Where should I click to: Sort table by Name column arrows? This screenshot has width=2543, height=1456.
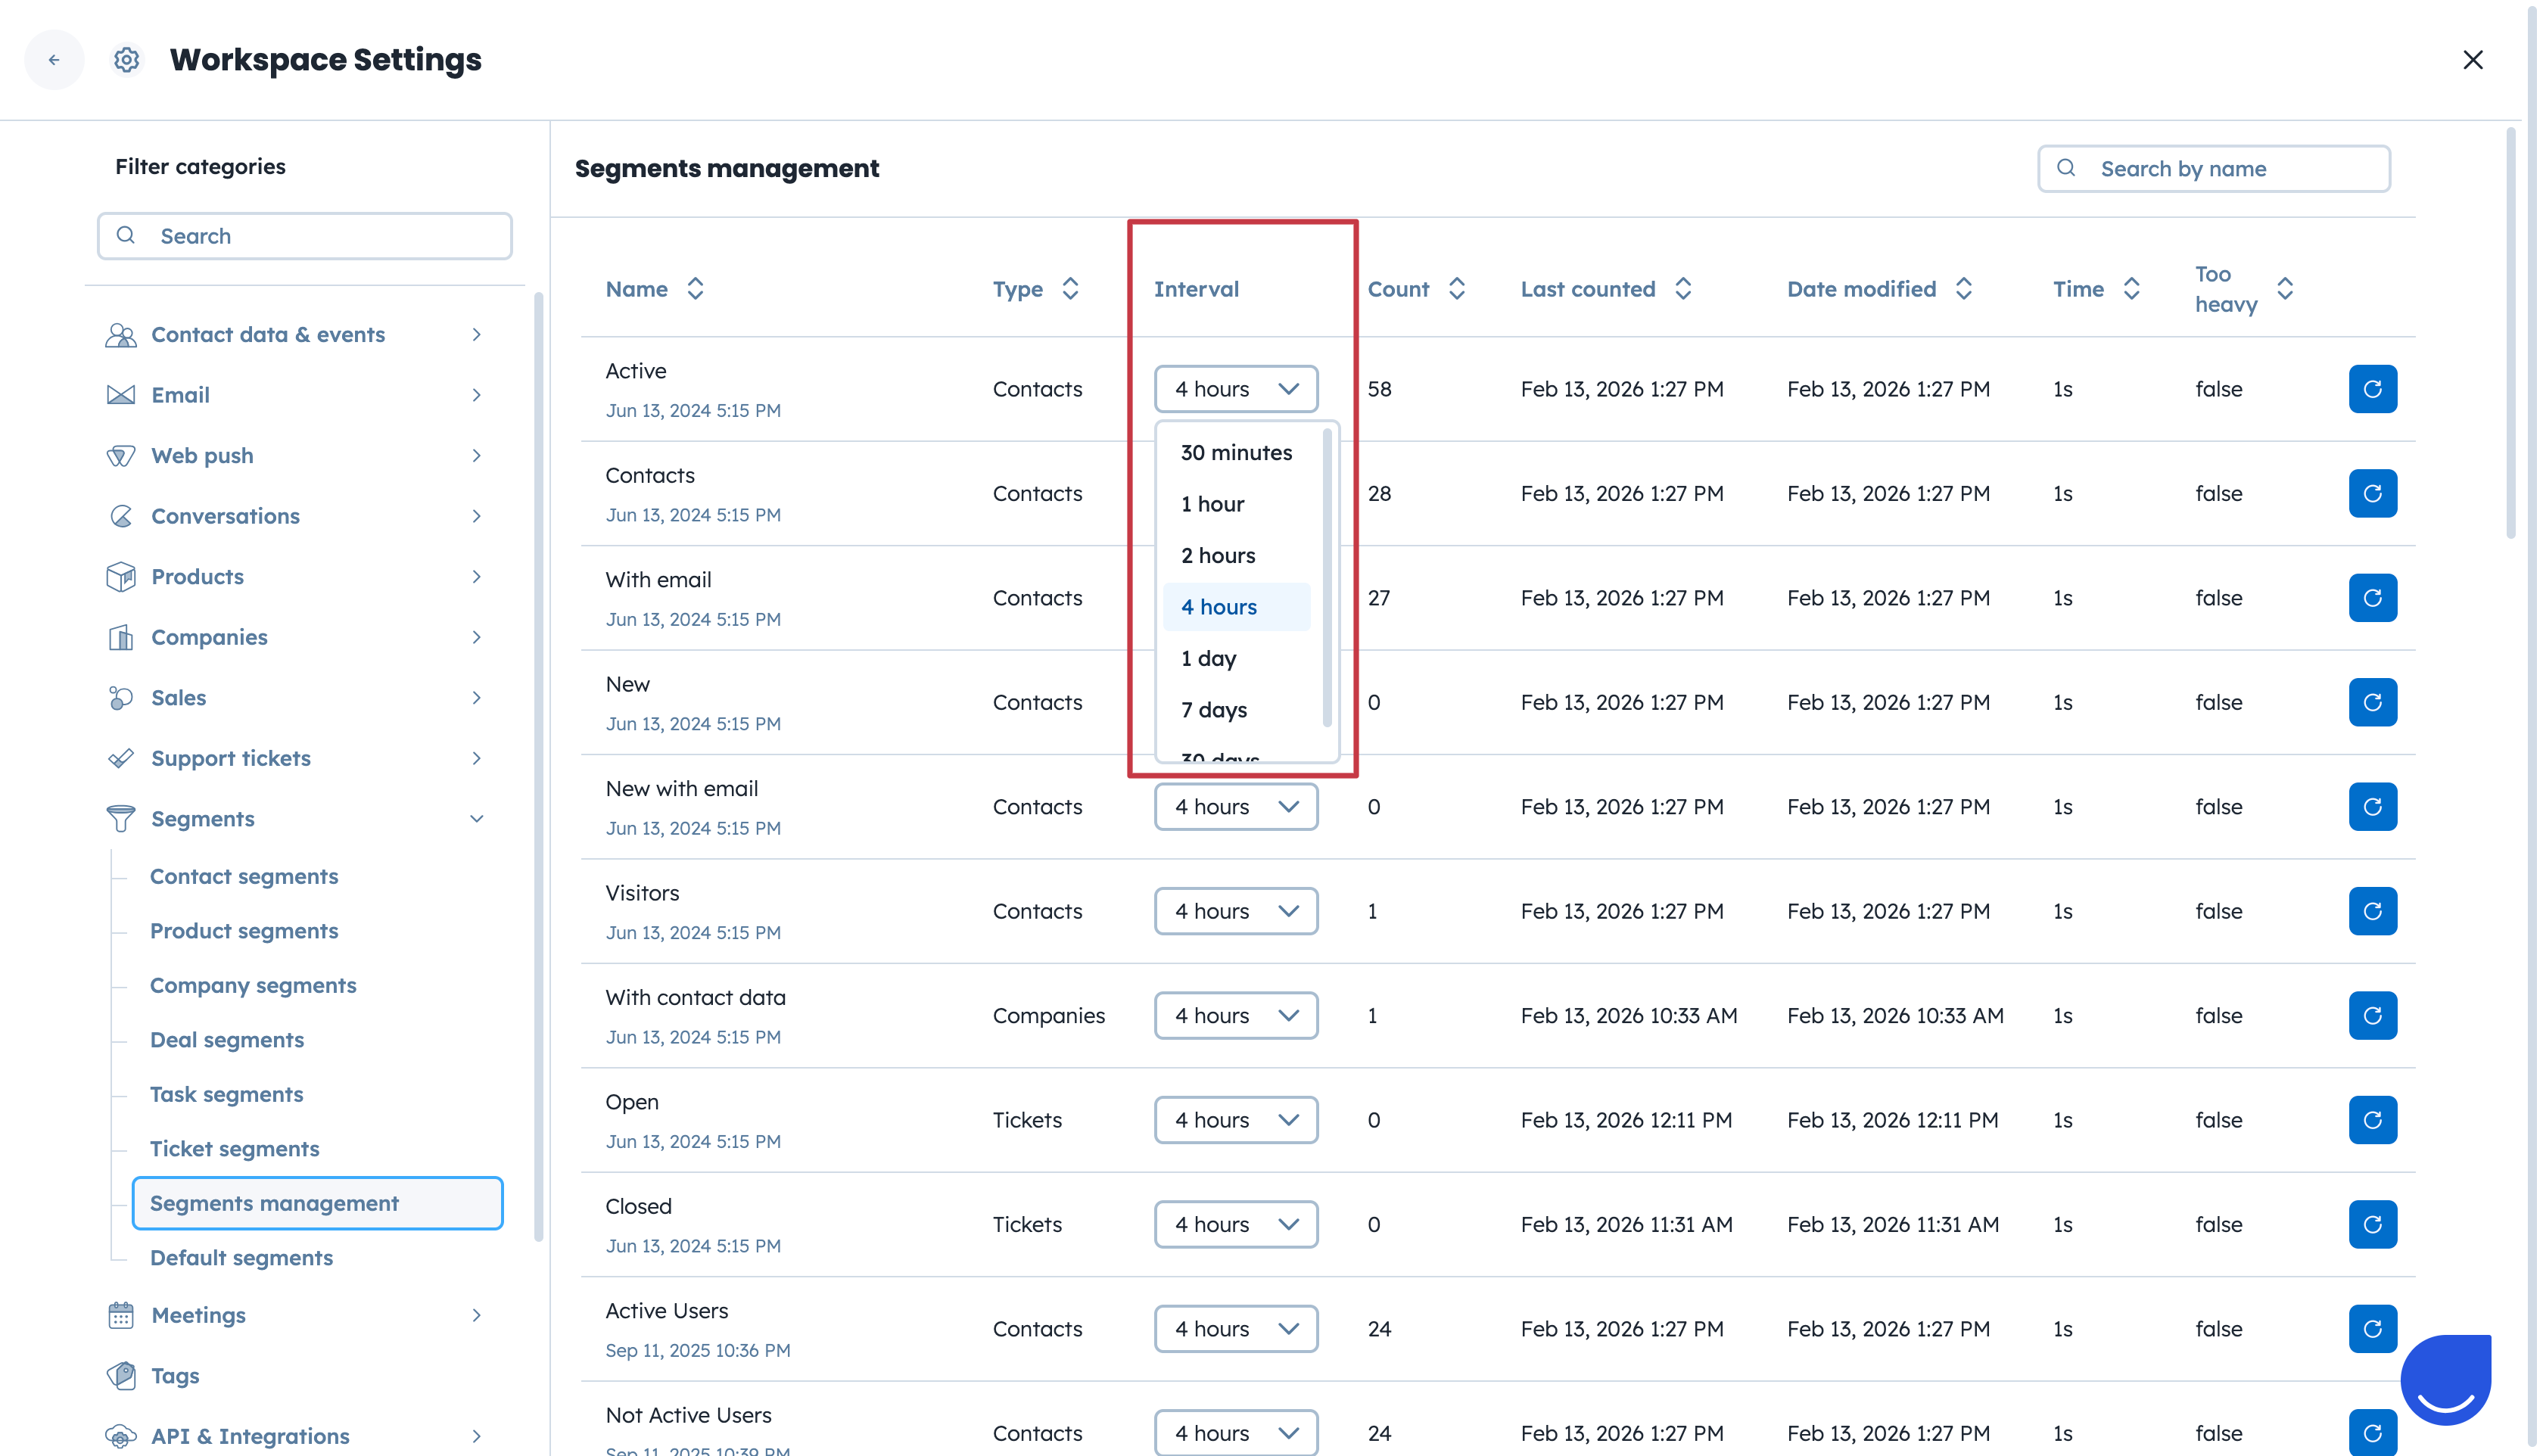[x=695, y=289]
